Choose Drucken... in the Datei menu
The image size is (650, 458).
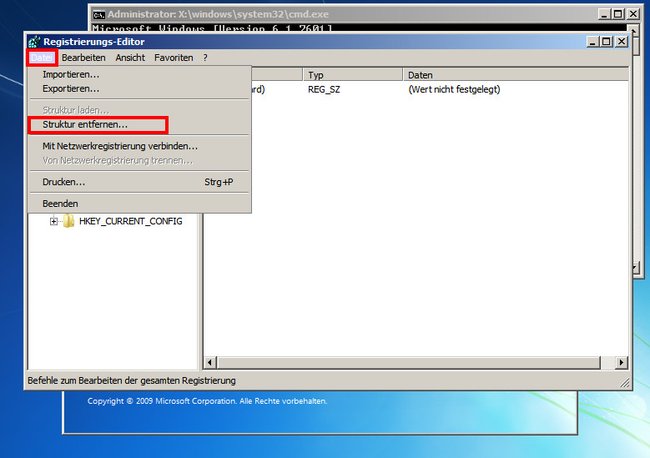(x=139, y=182)
